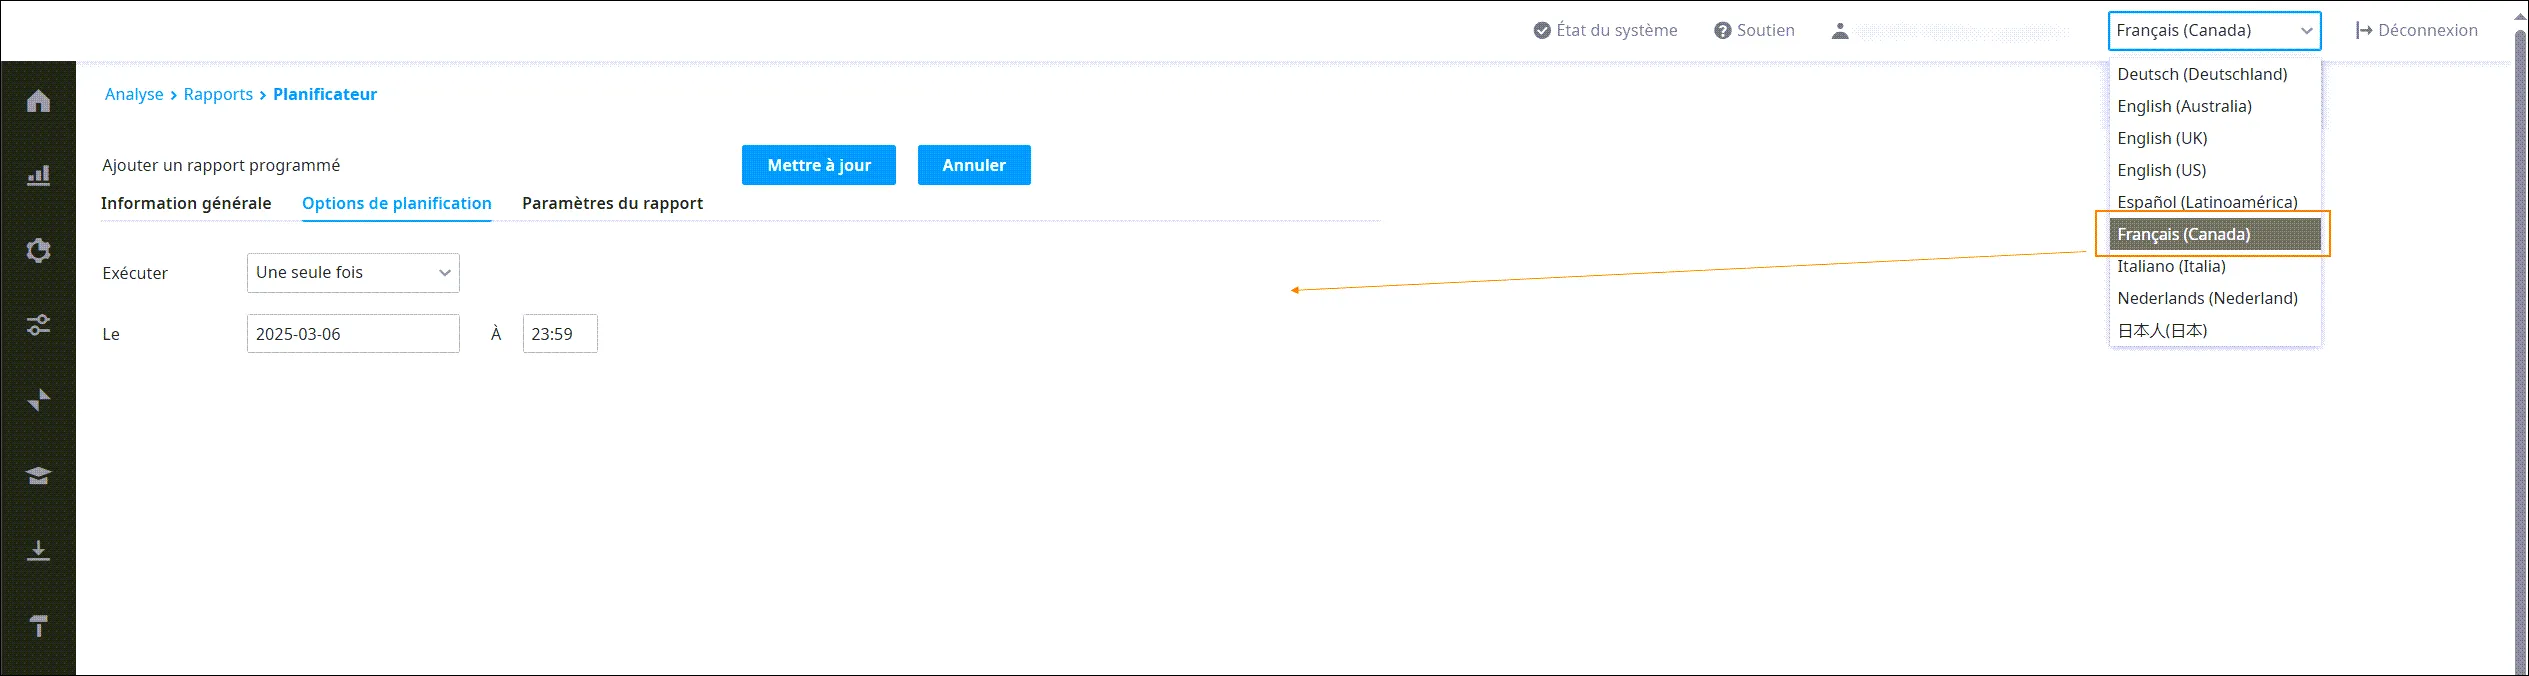This screenshot has height=676, width=2529.
Task: Select highlighted Français (Canada) list option
Action: [x=2214, y=234]
